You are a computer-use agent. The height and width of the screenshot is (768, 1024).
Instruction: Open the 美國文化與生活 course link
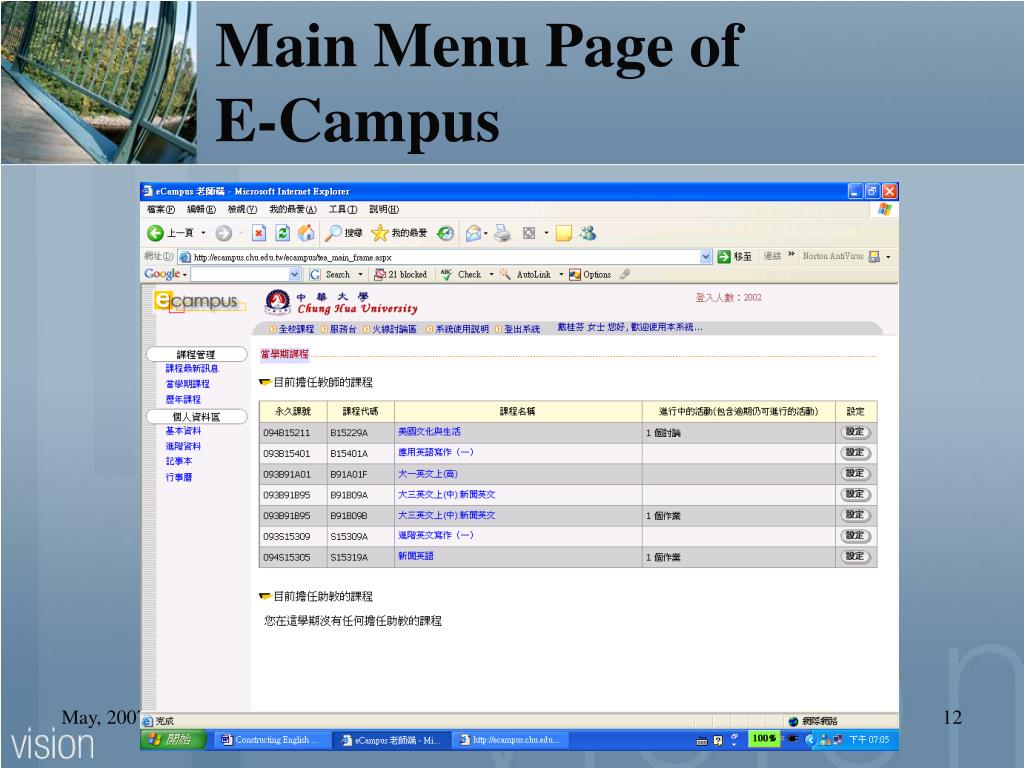(x=429, y=432)
